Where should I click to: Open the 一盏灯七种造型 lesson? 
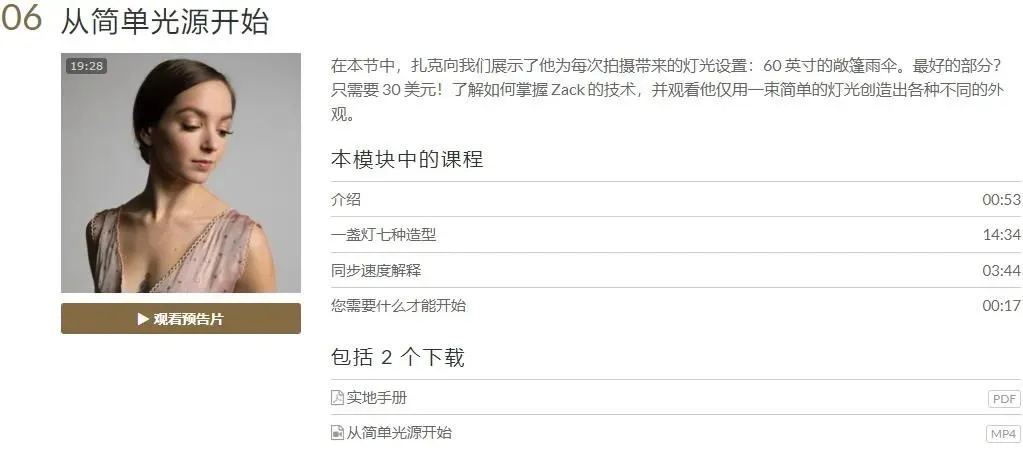point(675,234)
